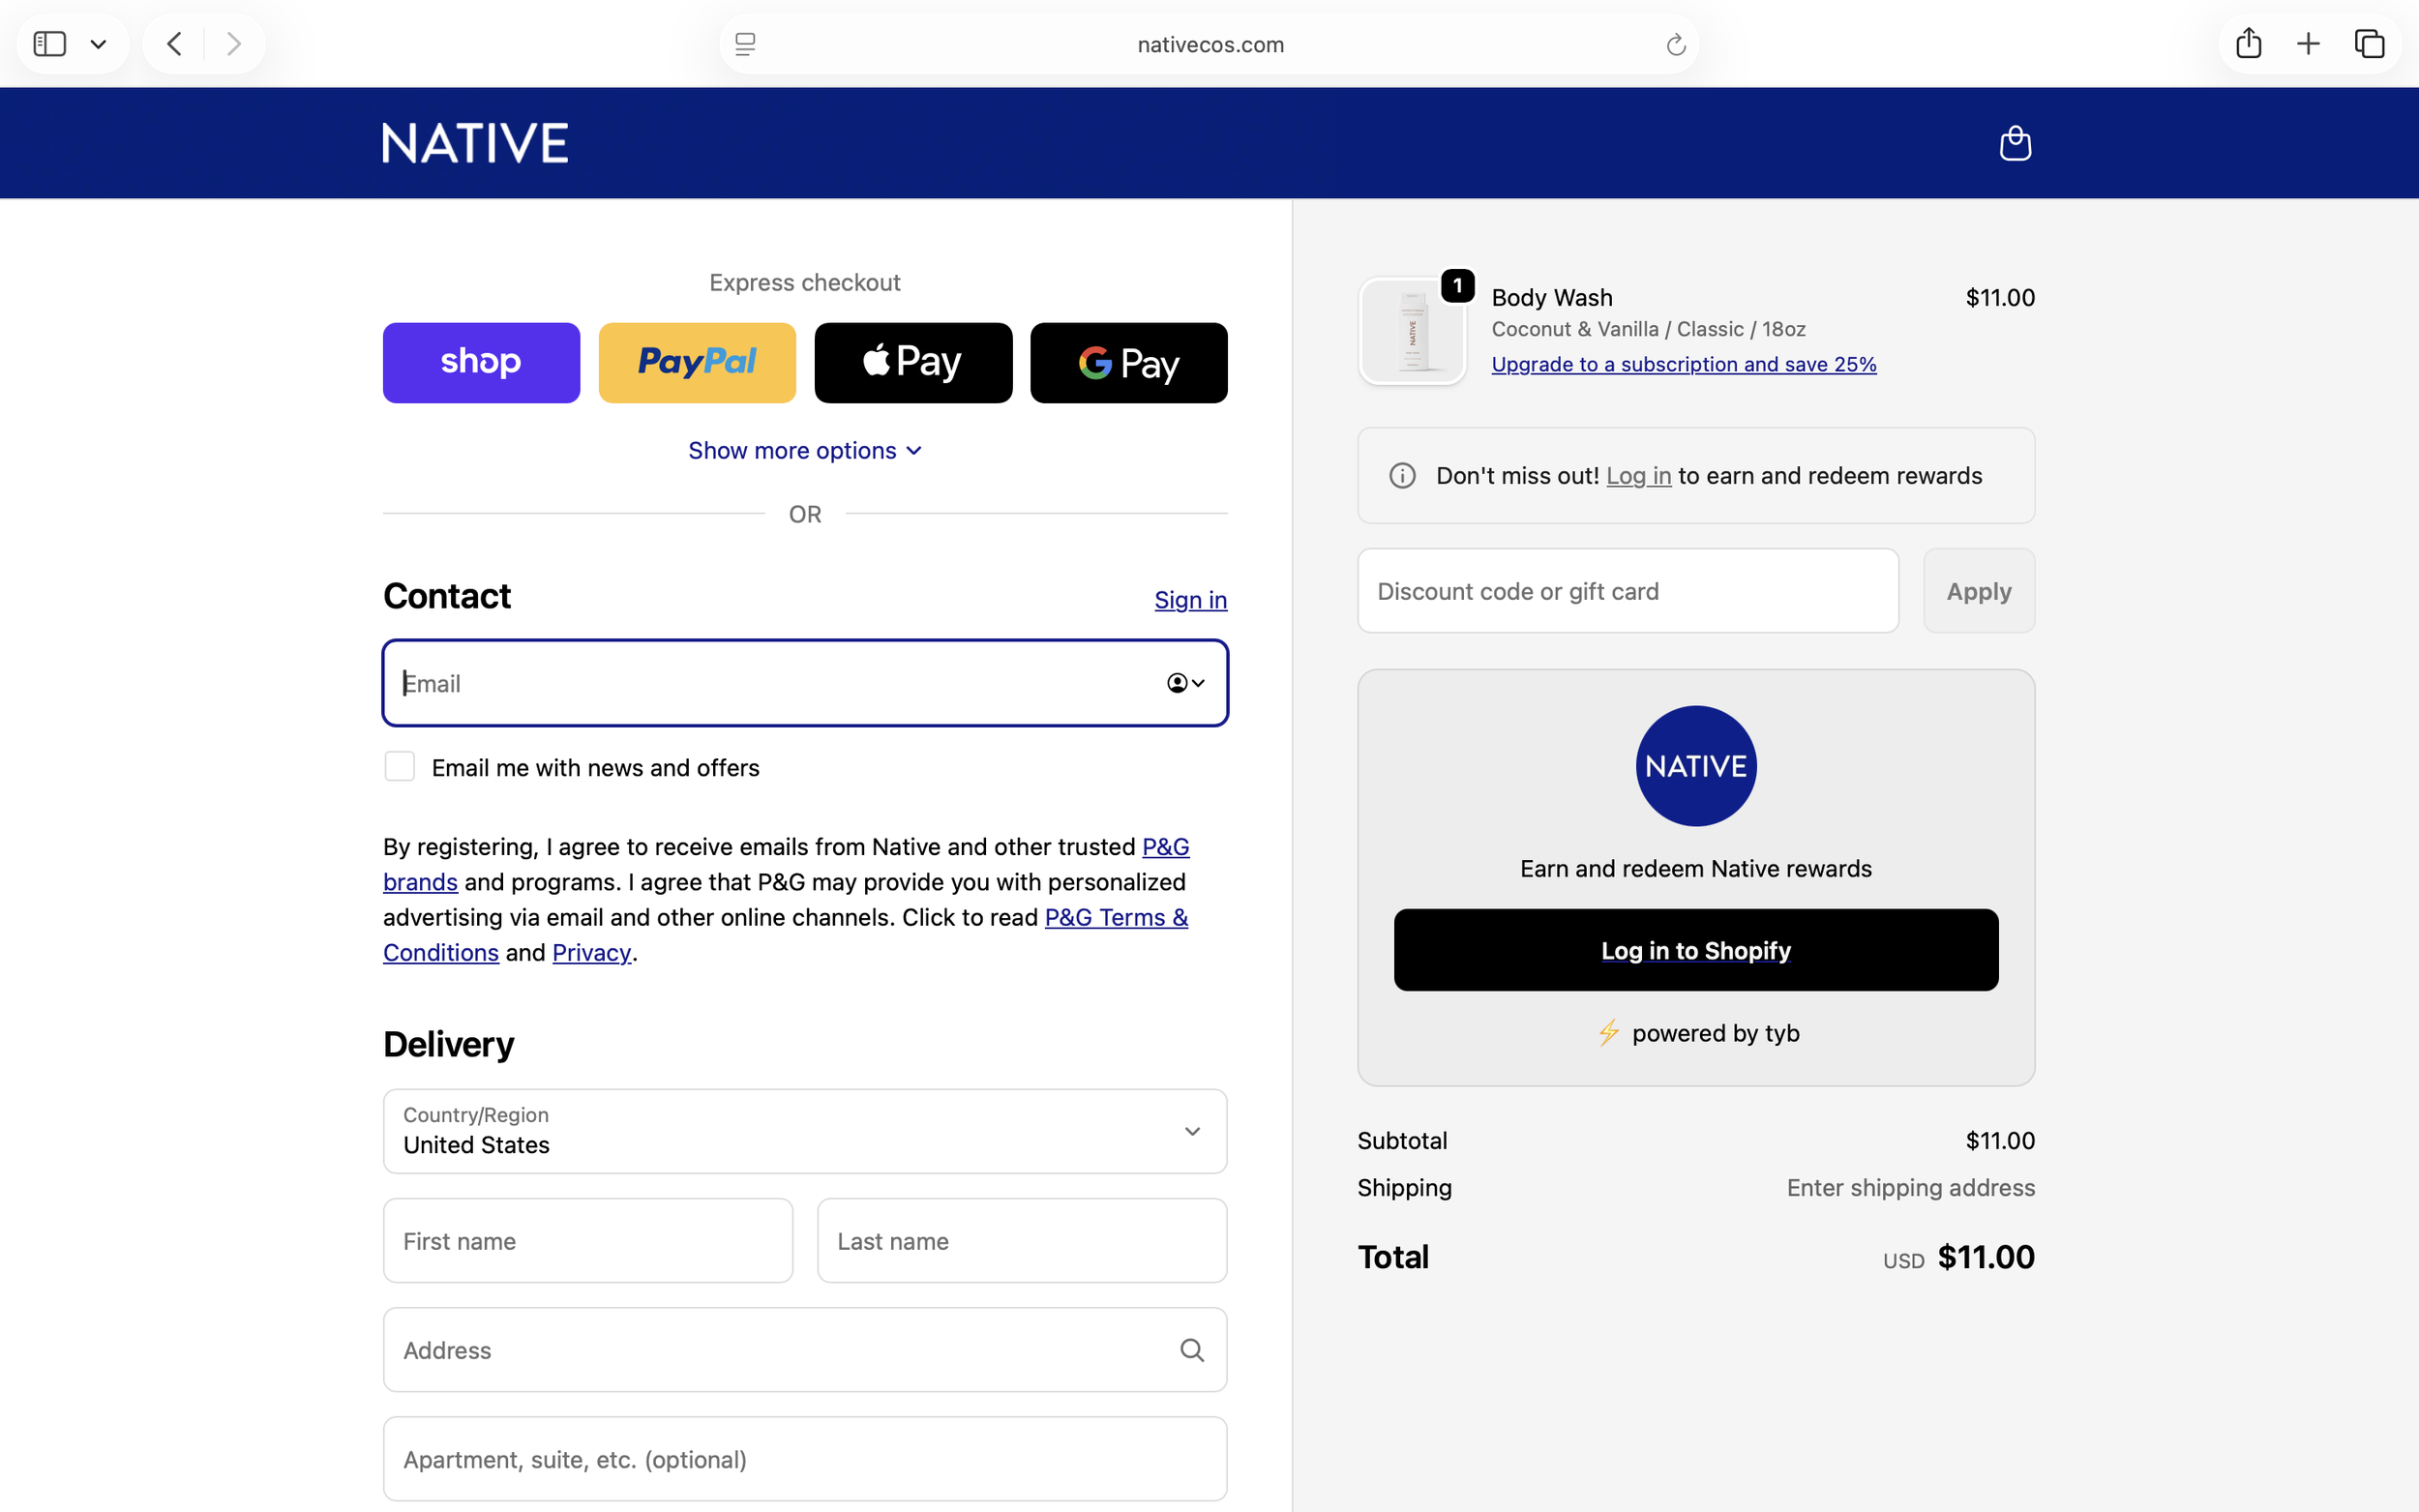Click the Address search magnifier icon

click(x=1191, y=1350)
